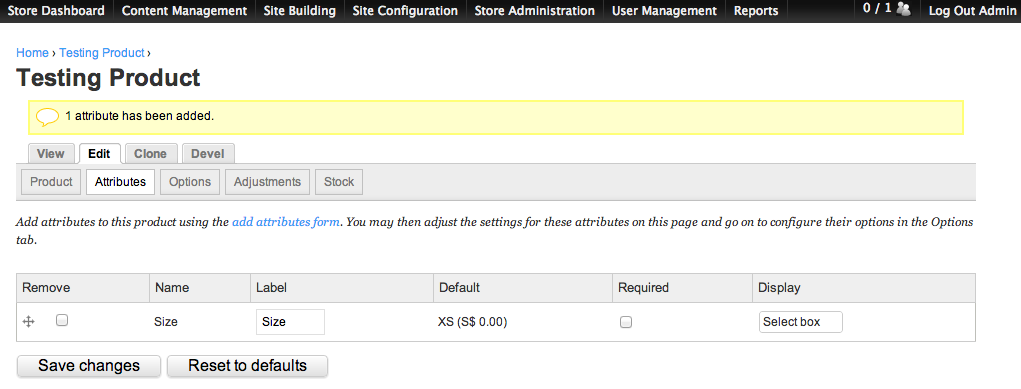Image resolution: width=1021 pixels, height=389 pixels.
Task: Open the Site Configuration menu
Action: click(x=404, y=11)
